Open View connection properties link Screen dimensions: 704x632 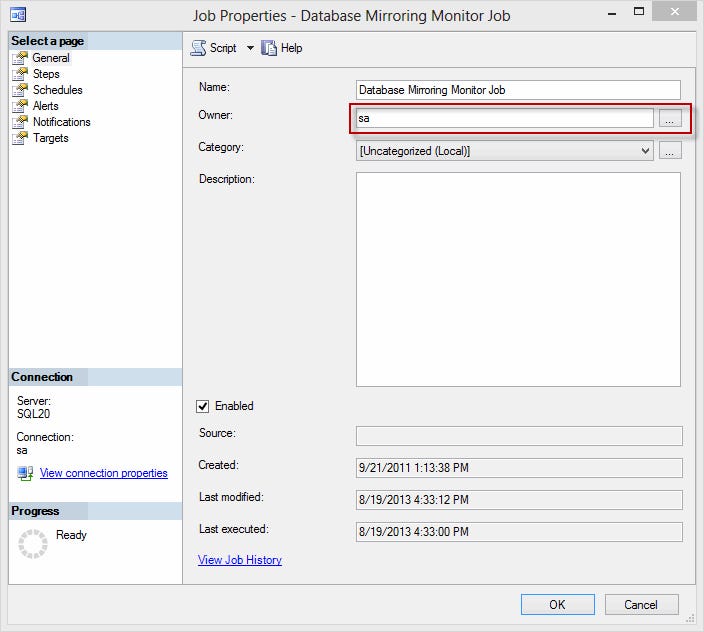[104, 473]
